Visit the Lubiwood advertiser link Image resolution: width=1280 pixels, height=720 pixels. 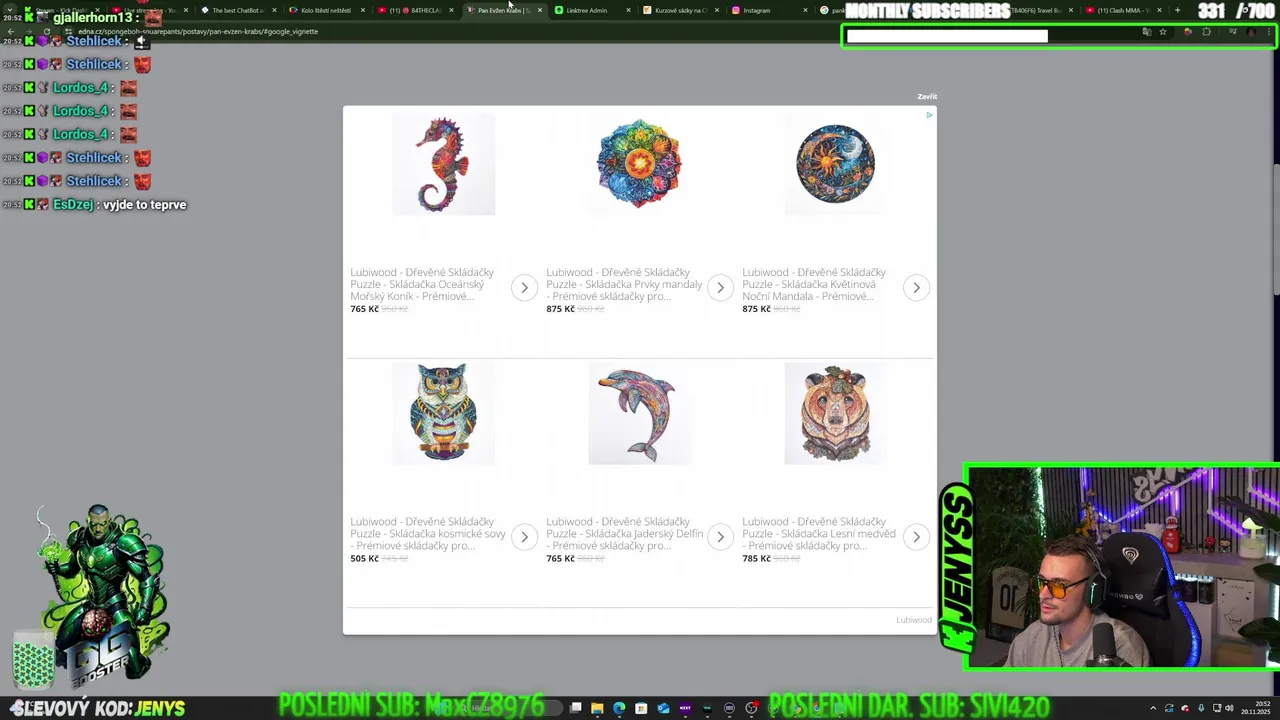[x=913, y=620]
